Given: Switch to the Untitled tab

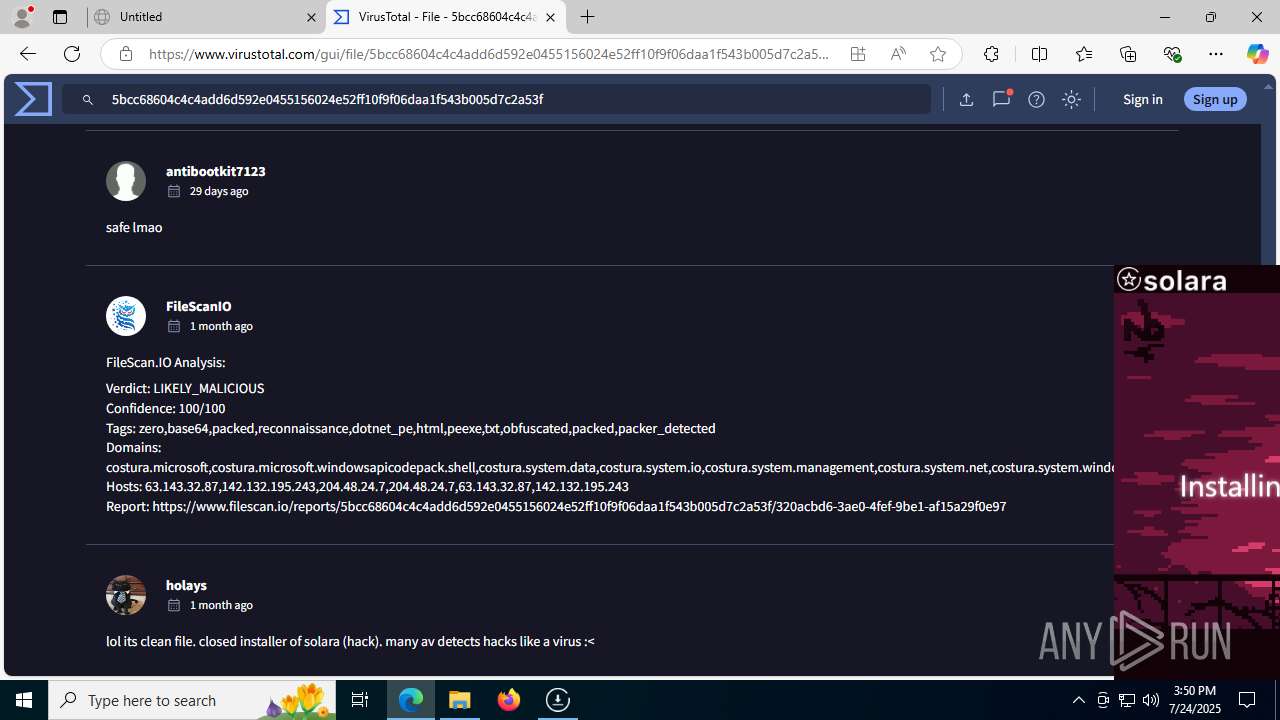Looking at the screenshot, I should (205, 17).
